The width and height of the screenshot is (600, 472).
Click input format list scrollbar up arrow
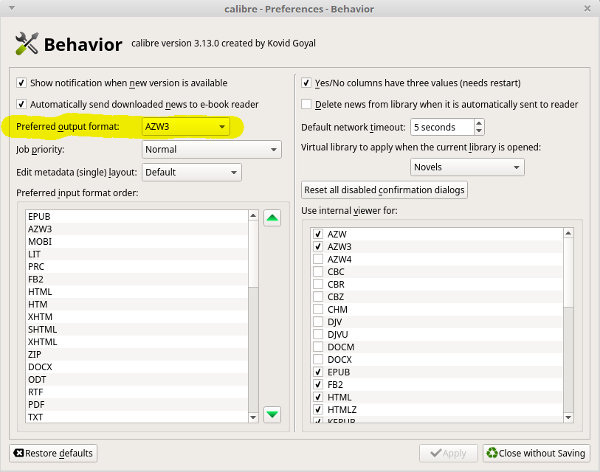pos(253,216)
